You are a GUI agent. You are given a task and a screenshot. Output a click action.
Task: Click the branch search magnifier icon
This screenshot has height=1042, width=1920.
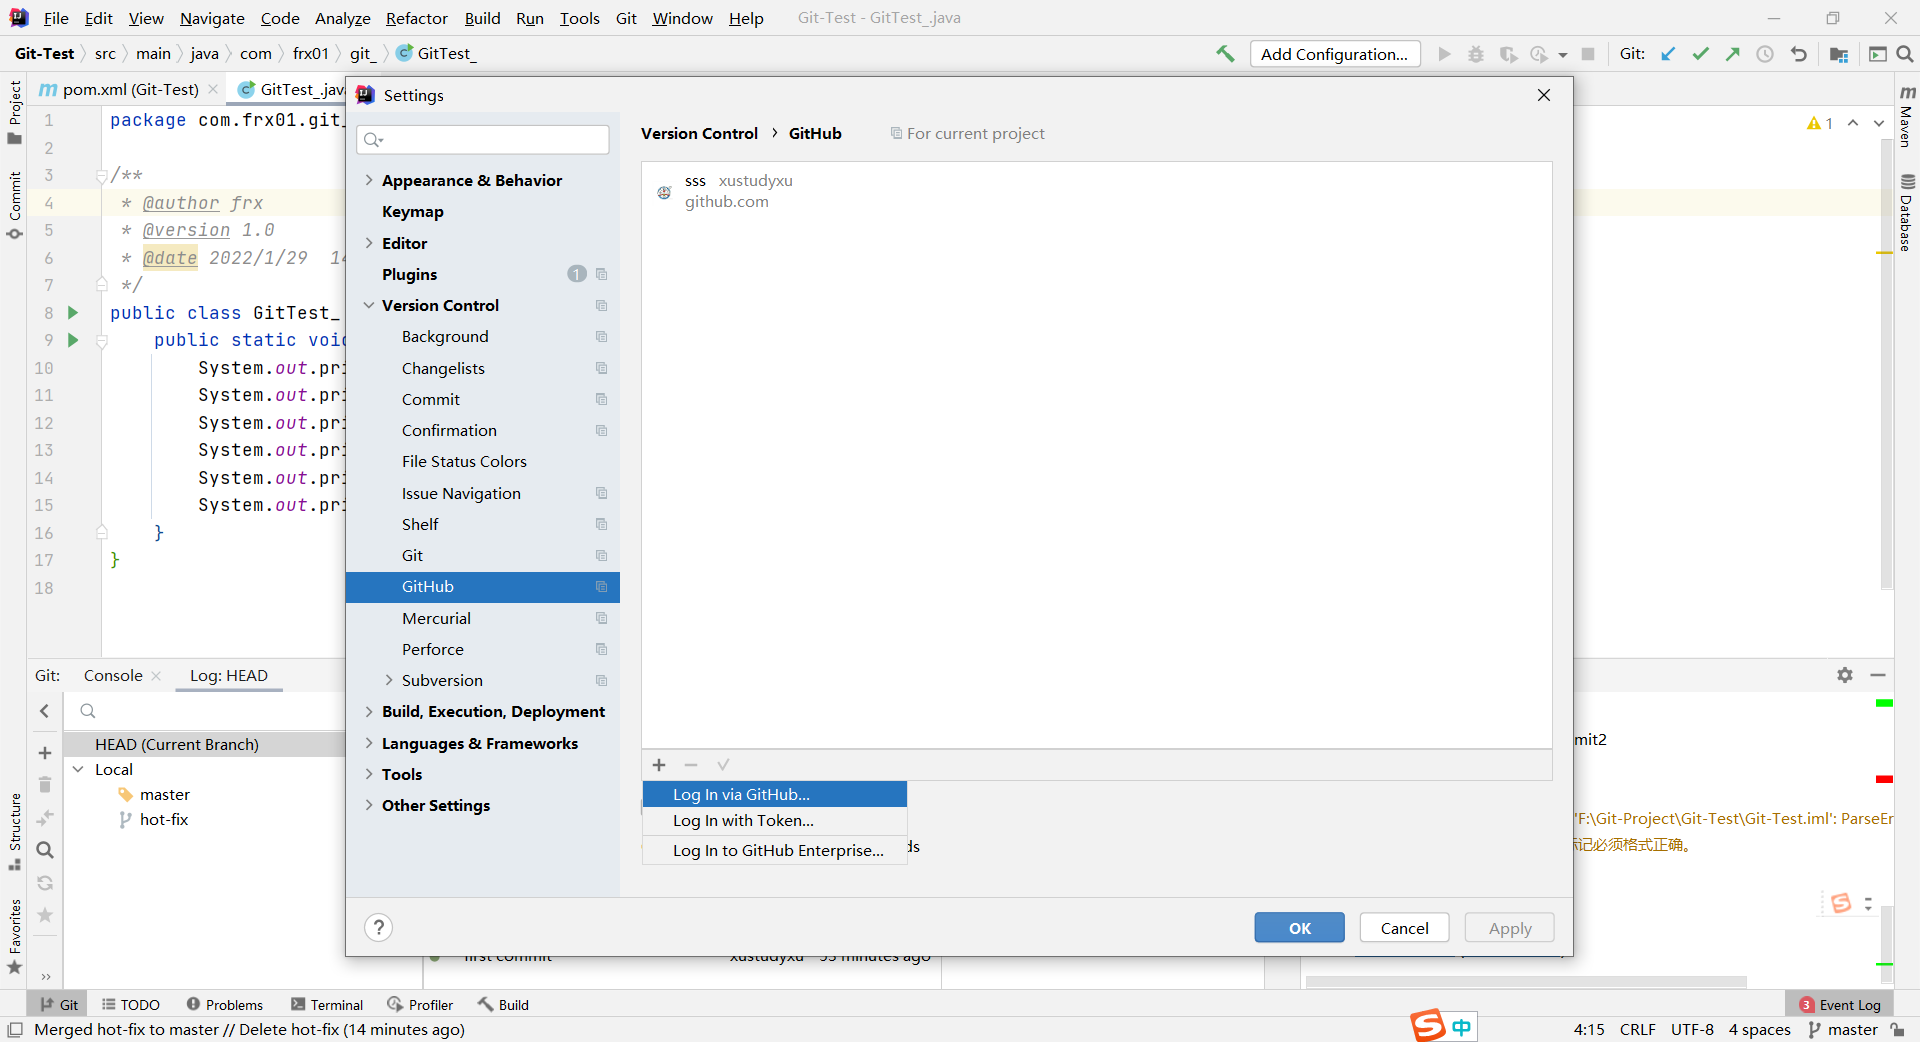coord(45,850)
